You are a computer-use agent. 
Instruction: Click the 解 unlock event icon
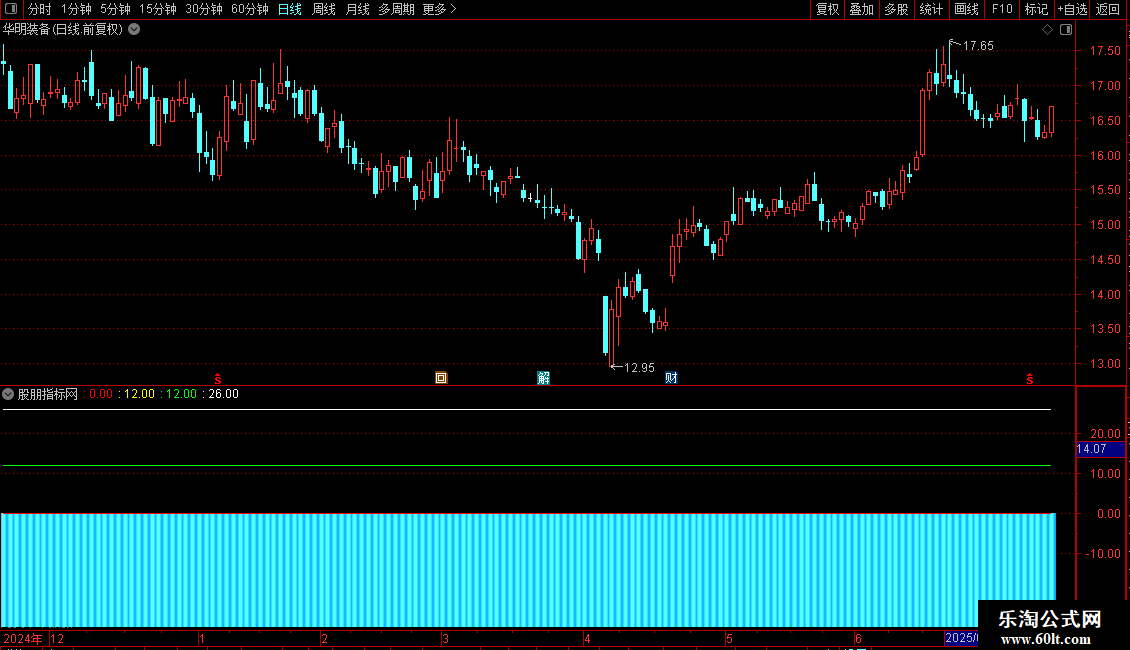(x=543, y=378)
